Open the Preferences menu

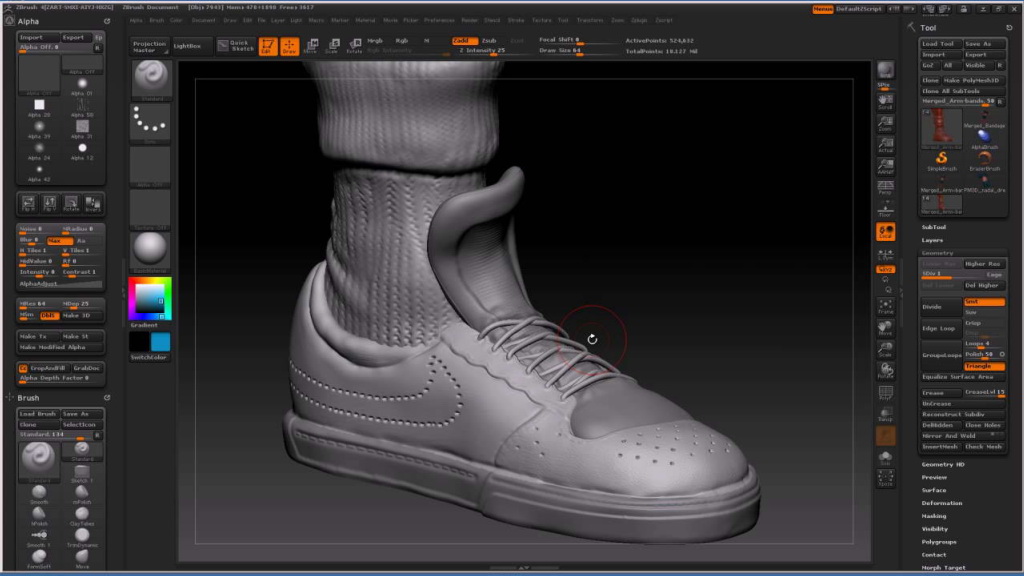click(x=439, y=20)
